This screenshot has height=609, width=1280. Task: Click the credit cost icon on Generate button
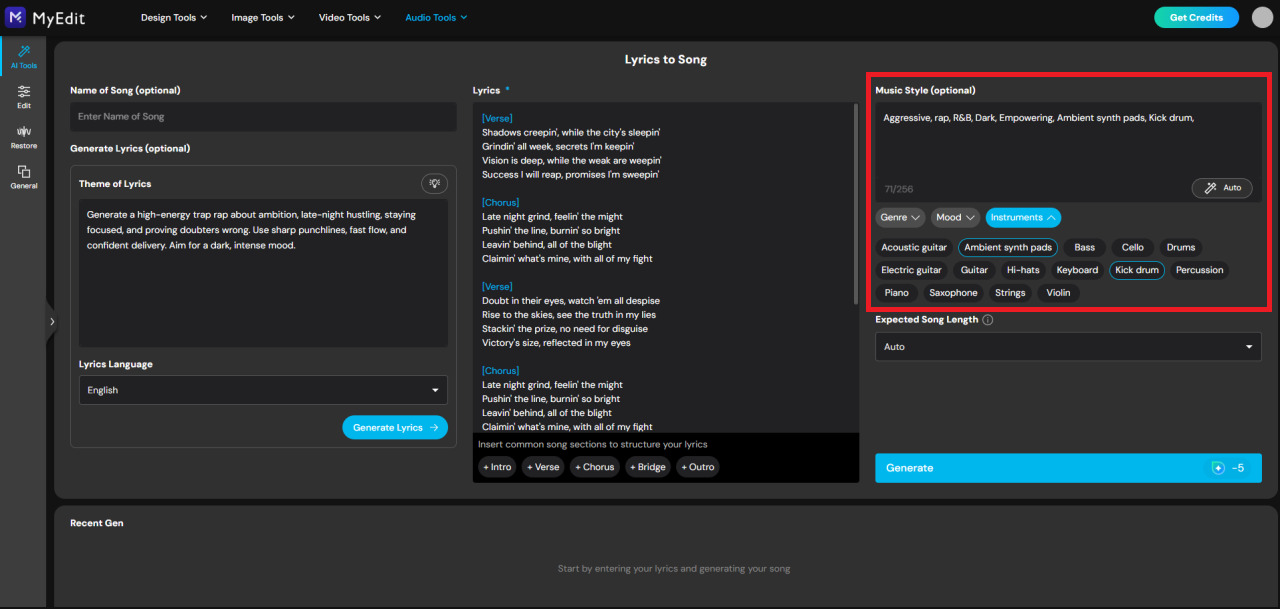(1218, 468)
